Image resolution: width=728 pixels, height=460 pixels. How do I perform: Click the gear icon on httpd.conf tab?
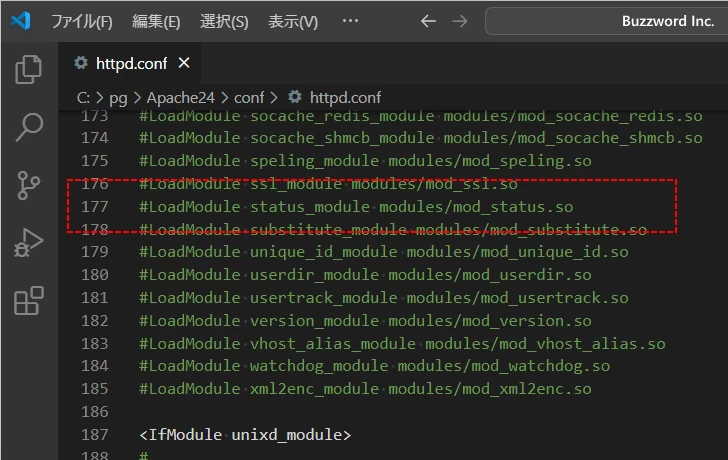pos(81,63)
